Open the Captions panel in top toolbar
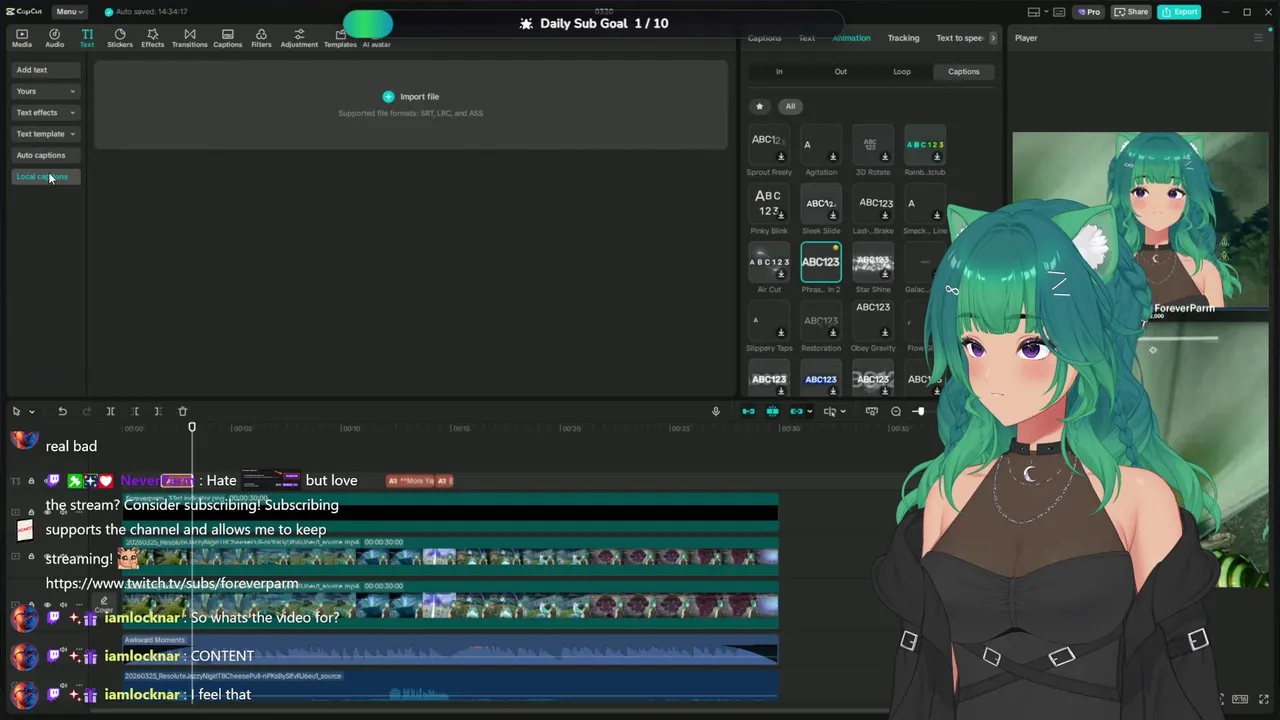The width and height of the screenshot is (1280, 720). (227, 38)
